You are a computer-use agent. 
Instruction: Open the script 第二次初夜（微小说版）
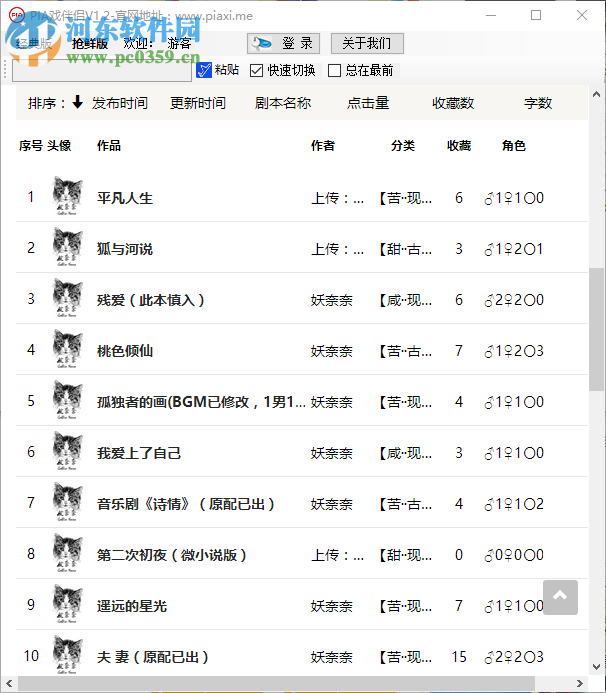(x=172, y=555)
